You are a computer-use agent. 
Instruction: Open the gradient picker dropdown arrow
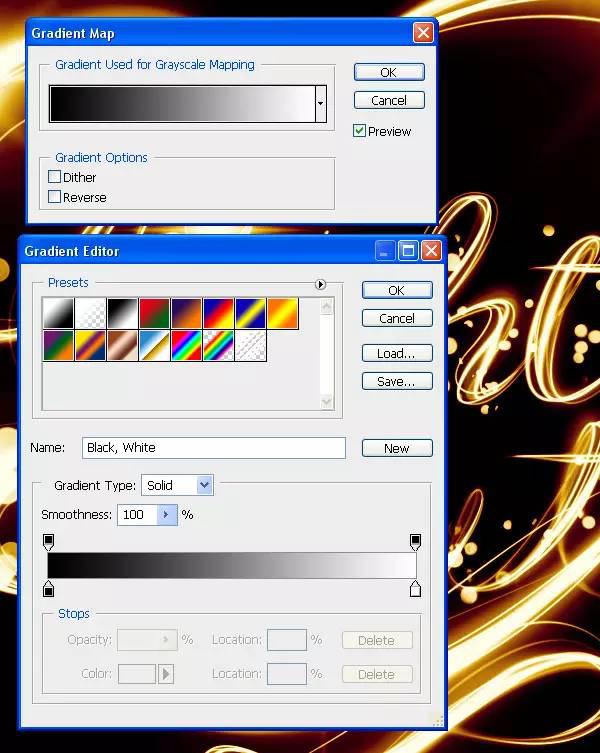pos(320,104)
